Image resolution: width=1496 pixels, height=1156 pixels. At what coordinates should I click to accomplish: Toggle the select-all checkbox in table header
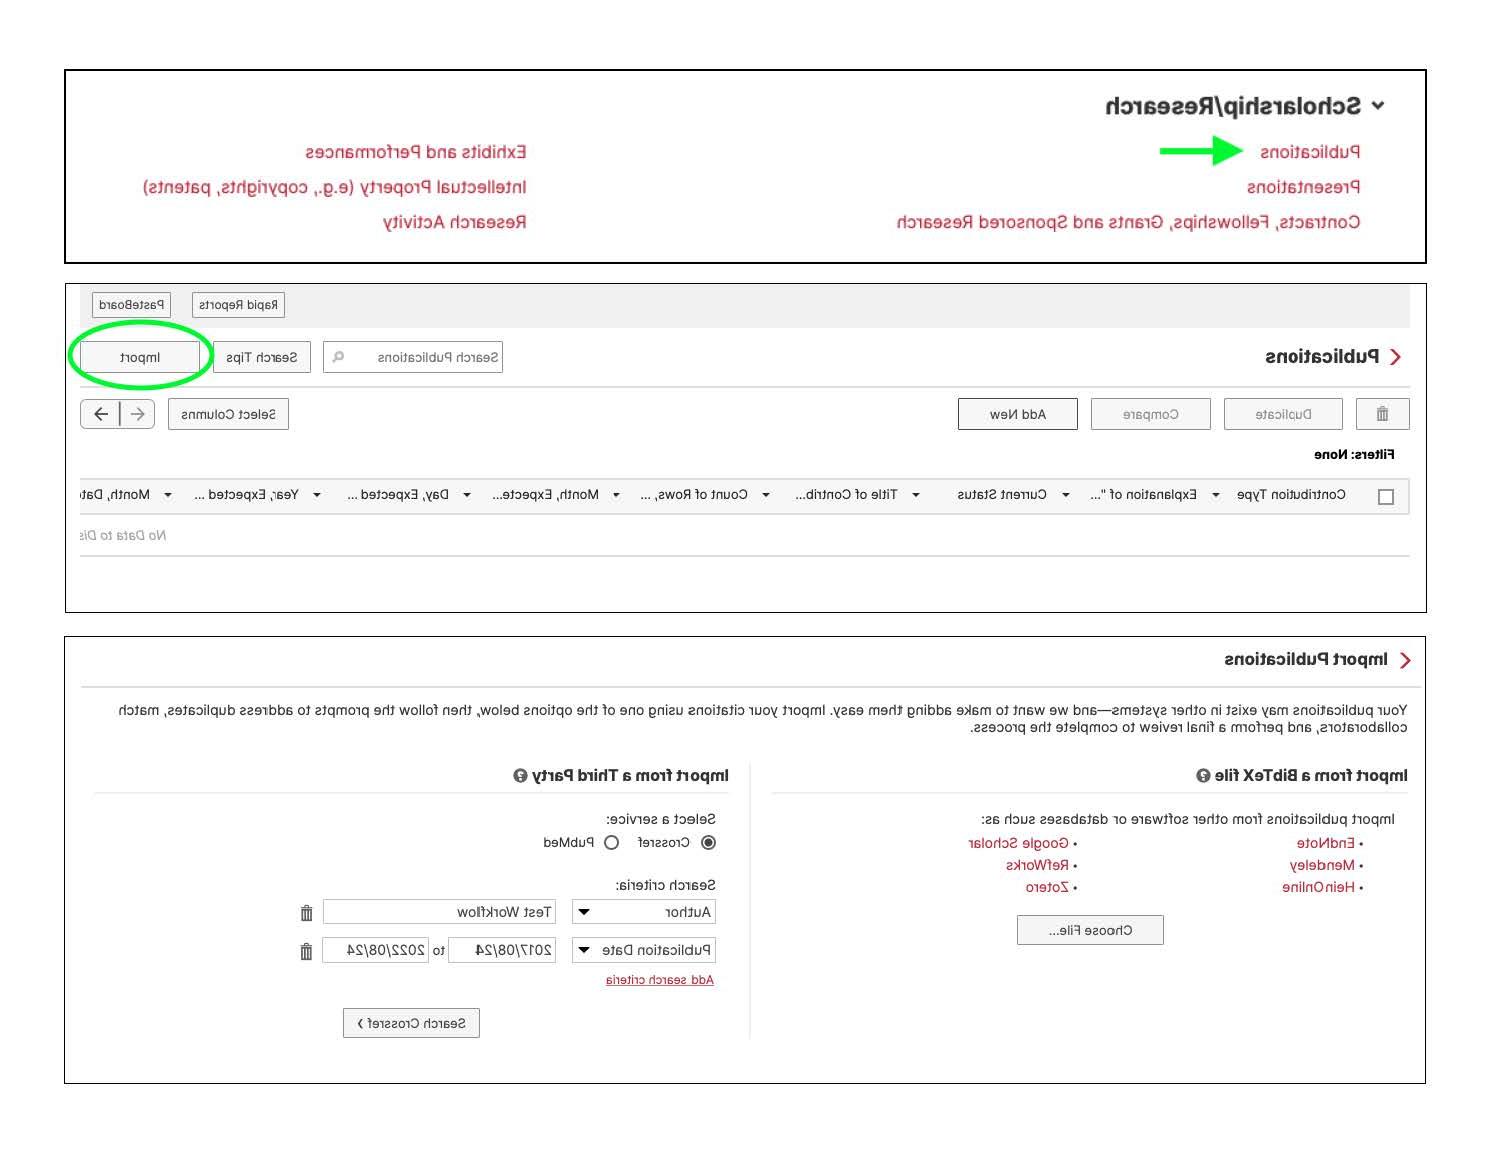point(1385,497)
